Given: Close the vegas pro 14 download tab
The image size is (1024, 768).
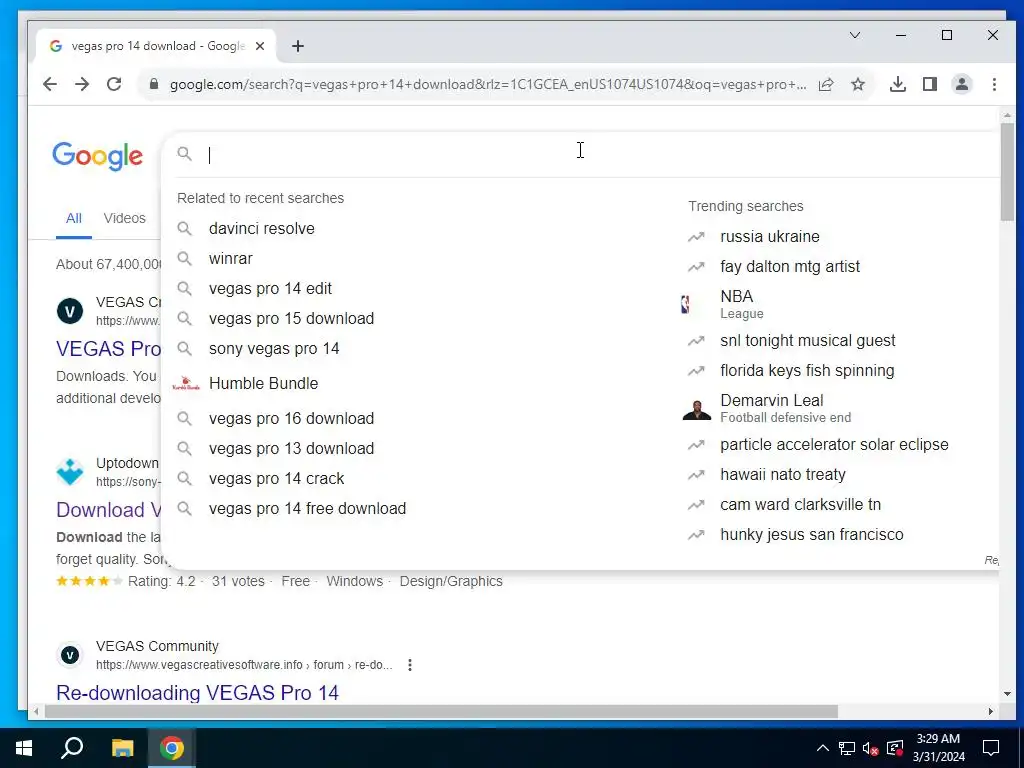Looking at the screenshot, I should tap(260, 46).
